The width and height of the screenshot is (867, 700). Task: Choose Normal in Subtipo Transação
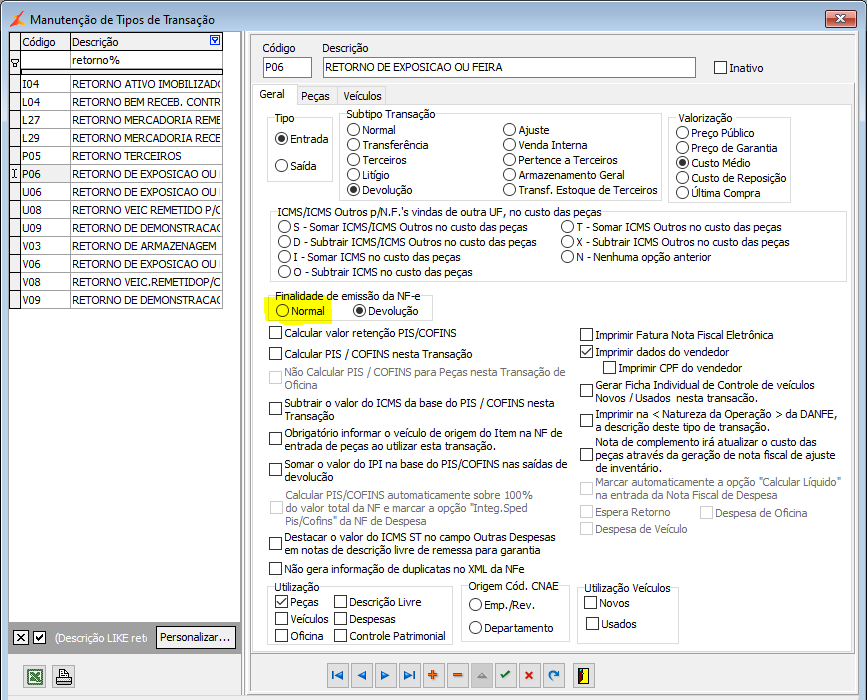(x=354, y=130)
